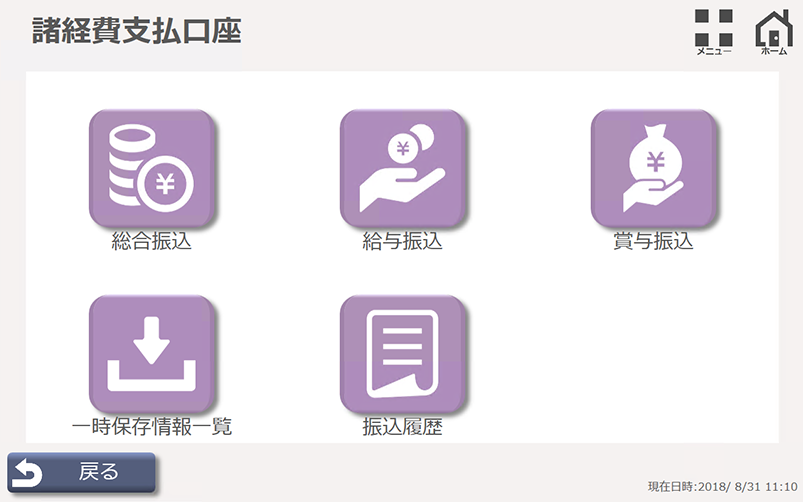The image size is (803, 502).
Task: View the 振込履歴 document icon
Action: click(x=402, y=355)
